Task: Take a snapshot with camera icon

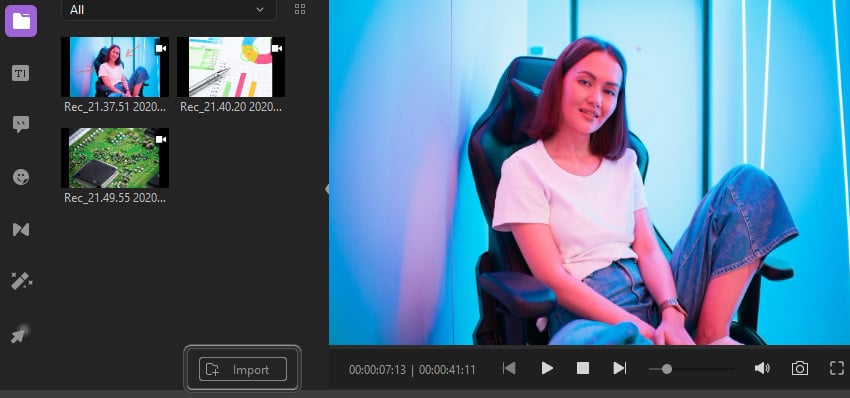Action: coord(800,369)
